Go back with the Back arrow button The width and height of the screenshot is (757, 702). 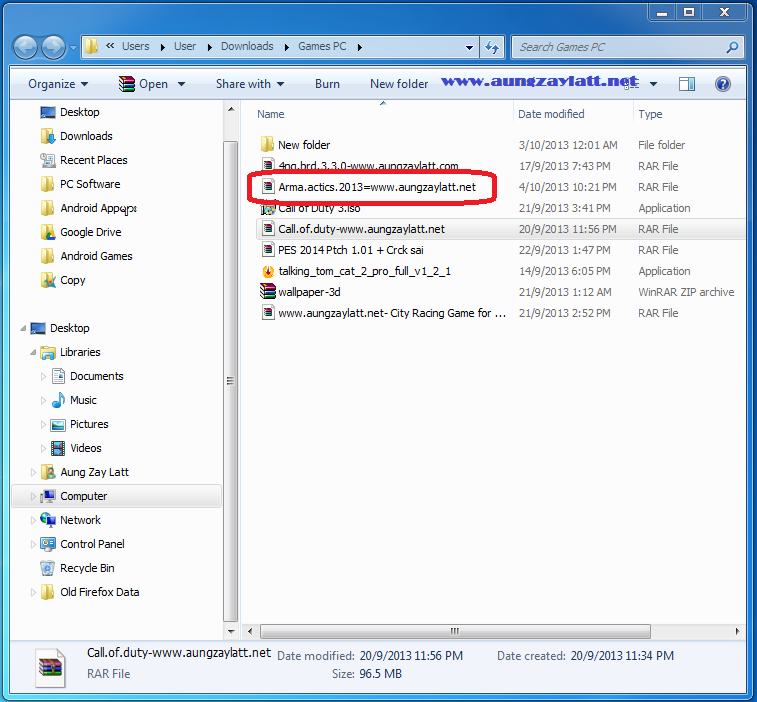pyautogui.click(x=25, y=47)
